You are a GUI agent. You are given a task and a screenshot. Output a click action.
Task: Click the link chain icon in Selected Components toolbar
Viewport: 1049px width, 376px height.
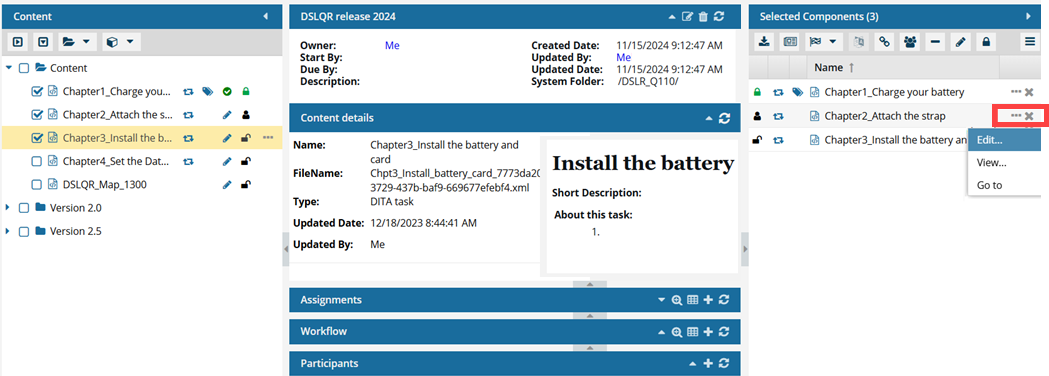(x=884, y=41)
